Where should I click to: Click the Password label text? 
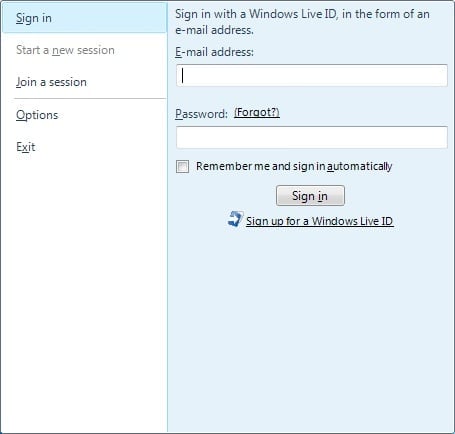pyautogui.click(x=201, y=114)
